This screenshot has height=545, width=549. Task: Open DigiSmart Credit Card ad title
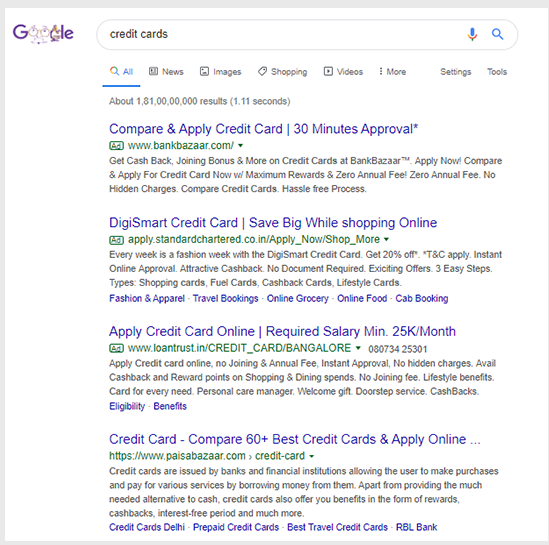click(x=273, y=223)
